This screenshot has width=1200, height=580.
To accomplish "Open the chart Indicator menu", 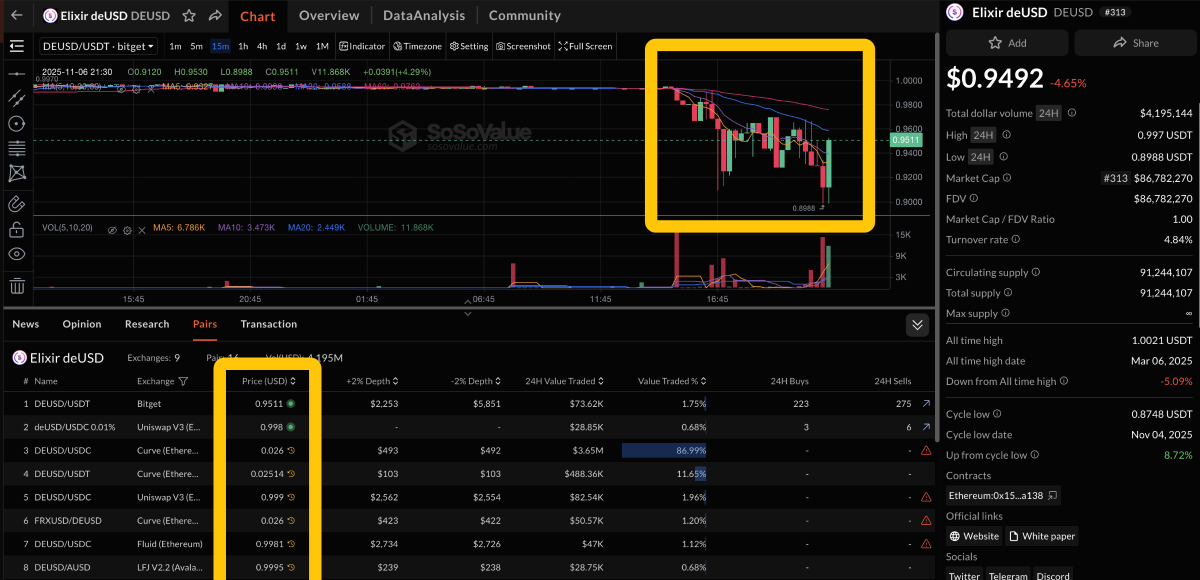I will (362, 46).
